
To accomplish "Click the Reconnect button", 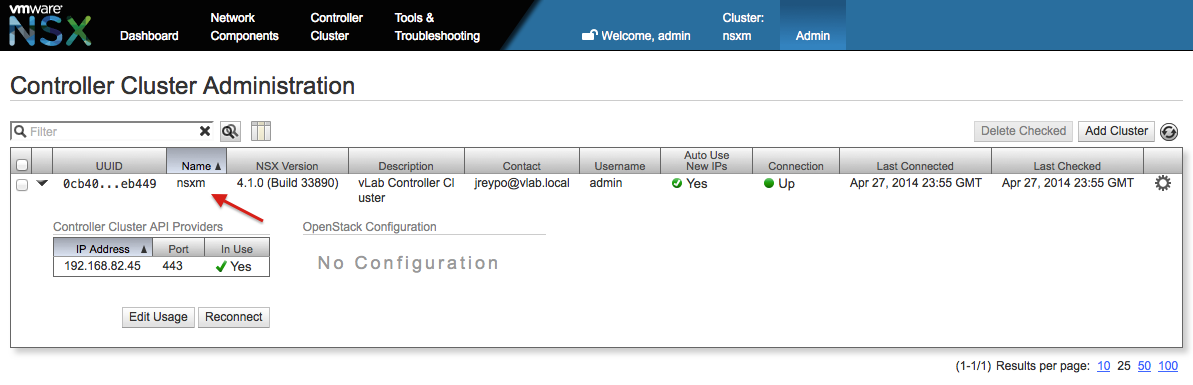I will [x=234, y=317].
